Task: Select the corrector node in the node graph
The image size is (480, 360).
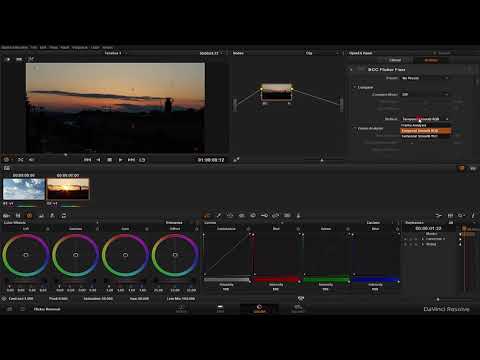Action: click(x=276, y=92)
